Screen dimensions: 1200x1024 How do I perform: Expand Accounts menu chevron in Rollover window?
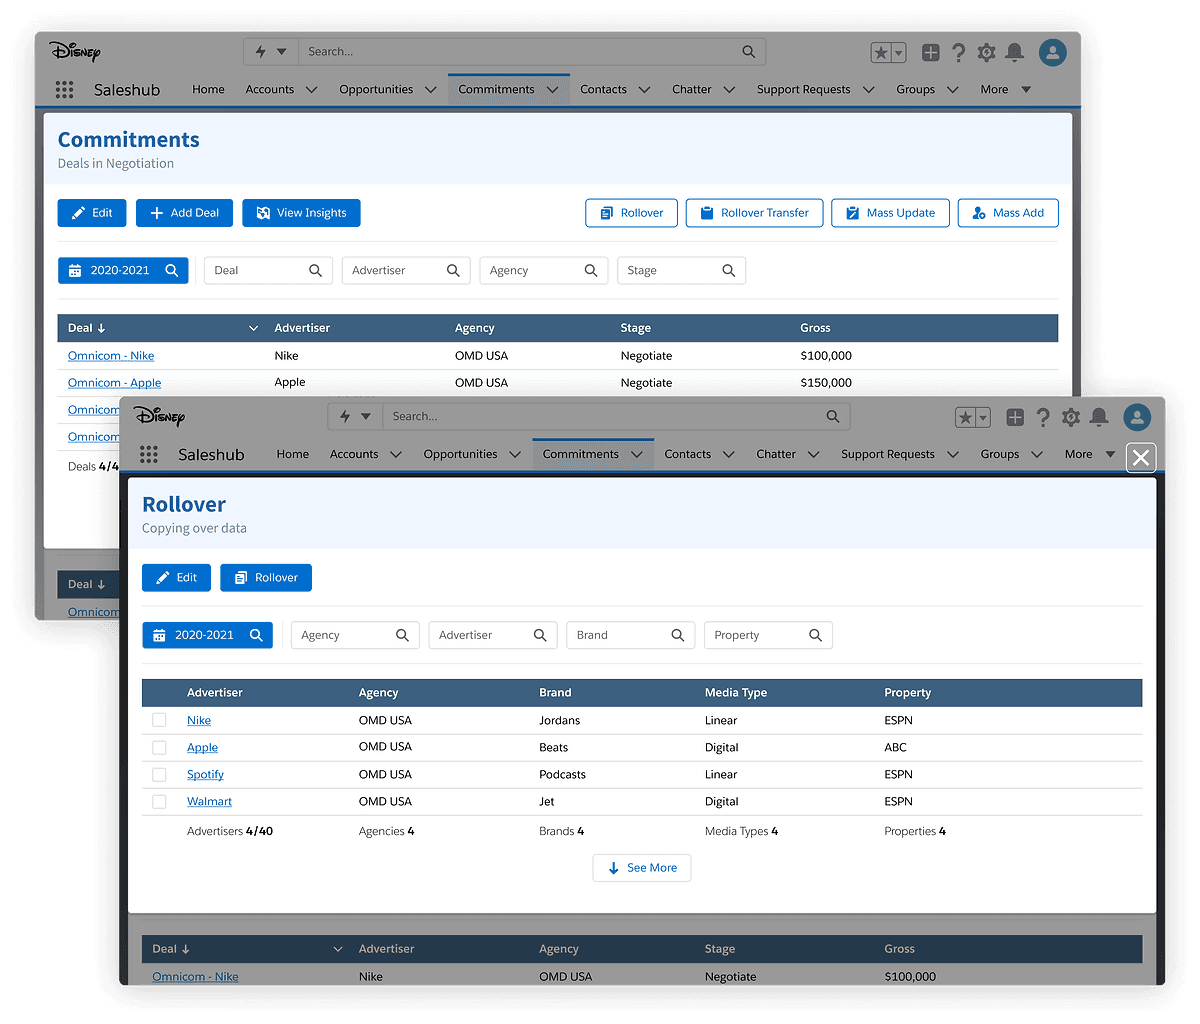tap(396, 454)
